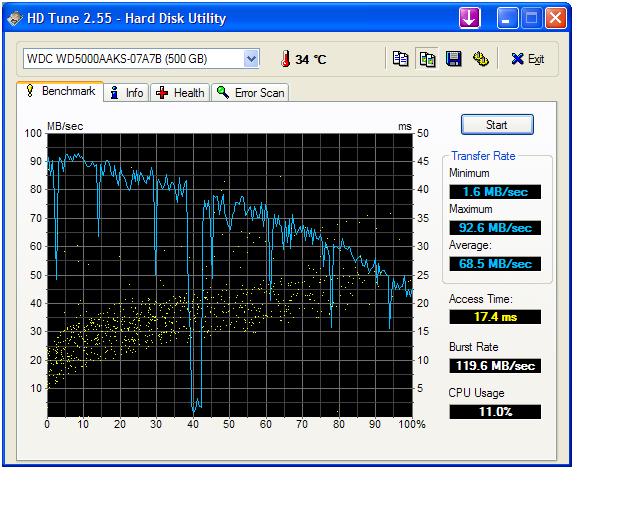Click the Exit button
This screenshot has width=640, height=512.
pyautogui.click(x=528, y=59)
